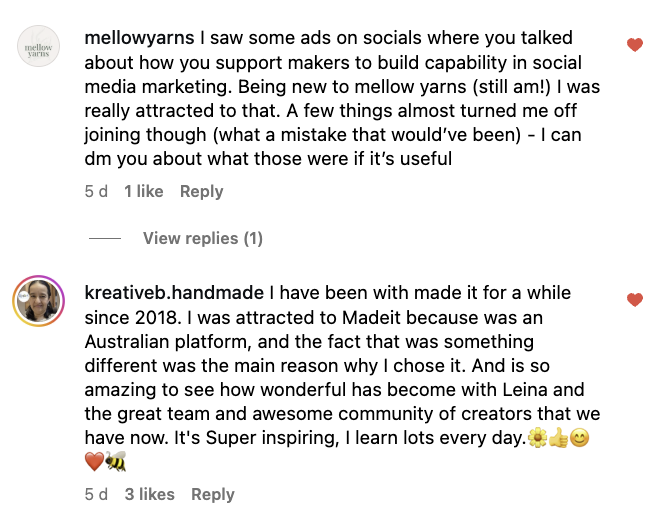Expand View replies (1) under mellowyarns comment
The height and width of the screenshot is (520, 662).
pyautogui.click(x=202, y=238)
